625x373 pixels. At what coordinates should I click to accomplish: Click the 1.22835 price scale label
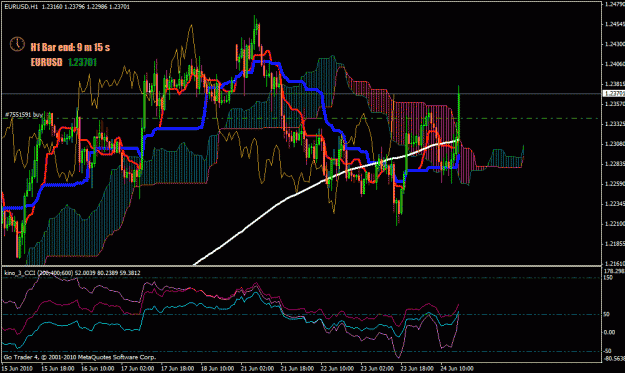(615, 164)
